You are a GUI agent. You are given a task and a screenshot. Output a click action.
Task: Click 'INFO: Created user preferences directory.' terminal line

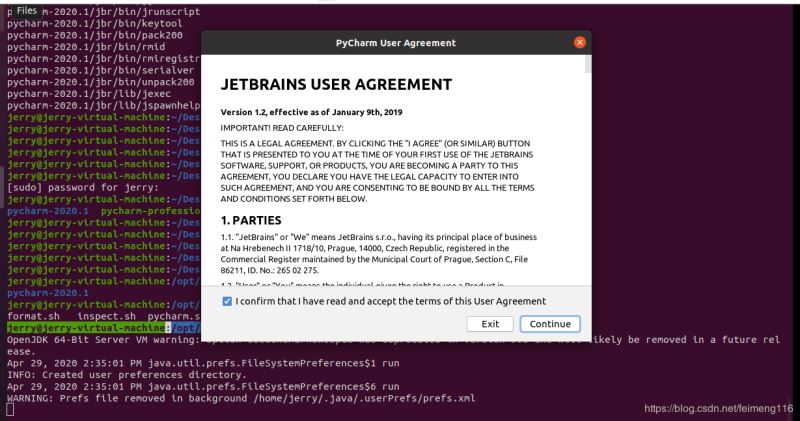pos(127,375)
